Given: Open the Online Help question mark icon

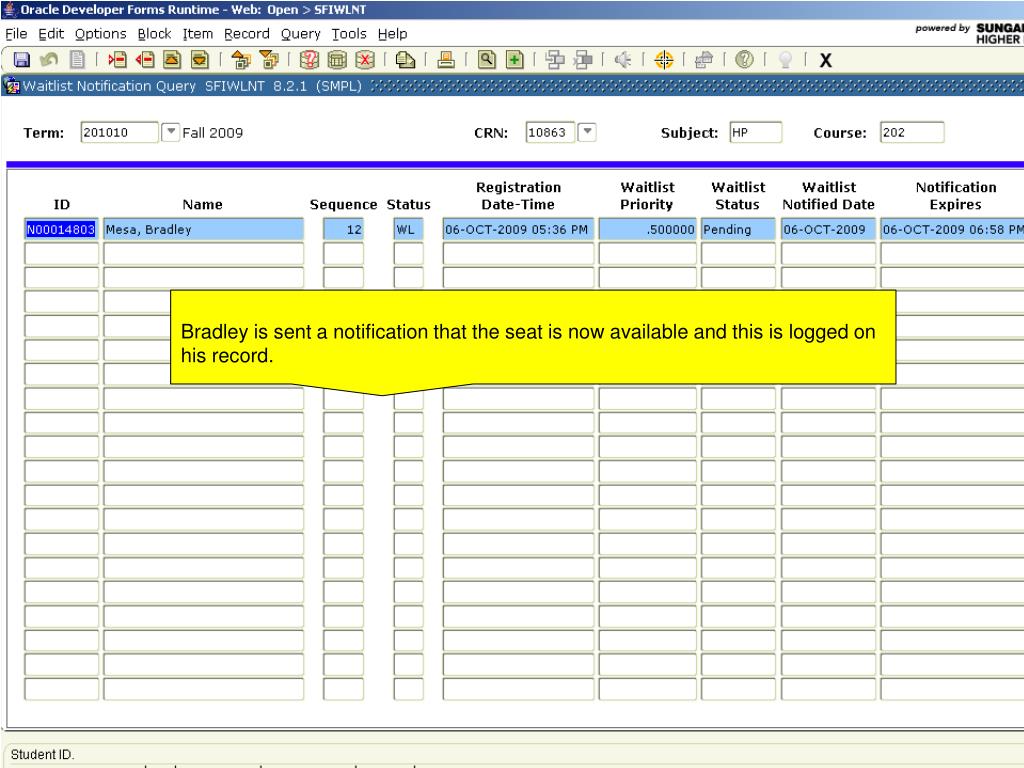Looking at the screenshot, I should (x=744, y=59).
